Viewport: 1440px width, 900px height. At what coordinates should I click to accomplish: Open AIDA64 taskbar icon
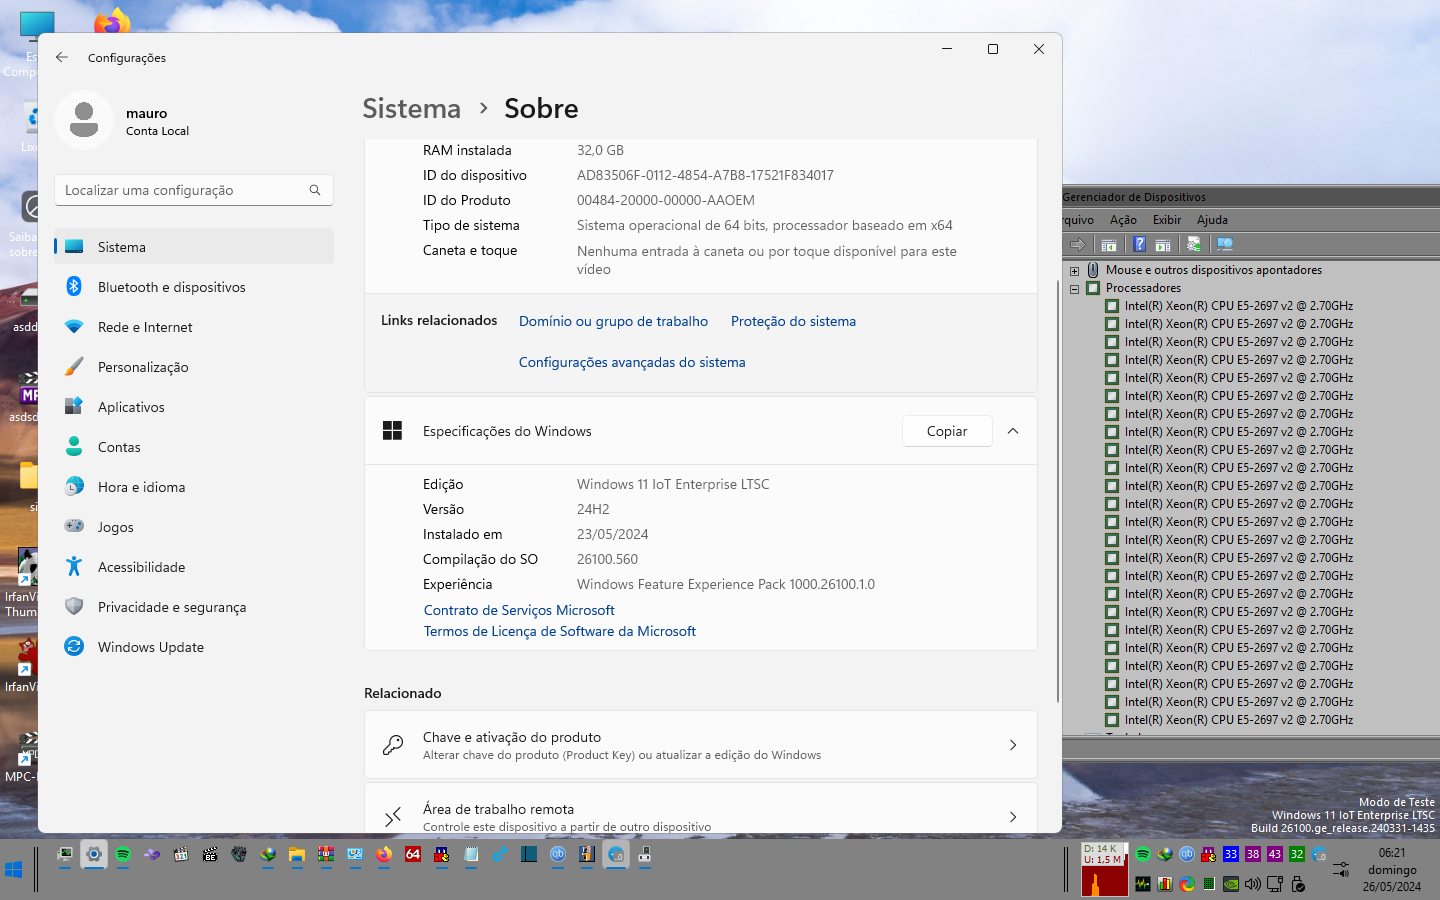tap(413, 854)
